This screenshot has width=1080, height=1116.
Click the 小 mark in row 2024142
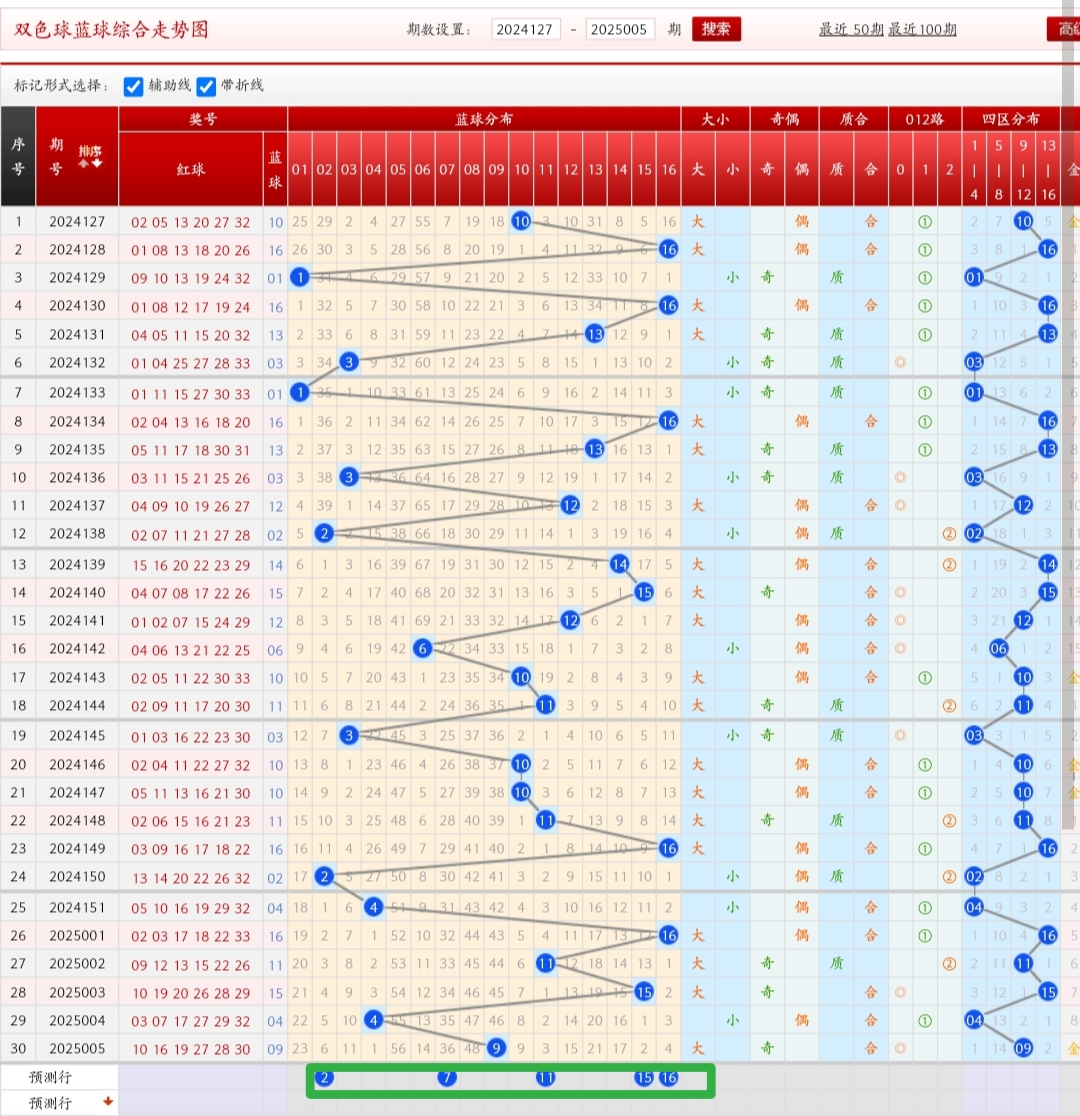pos(733,648)
